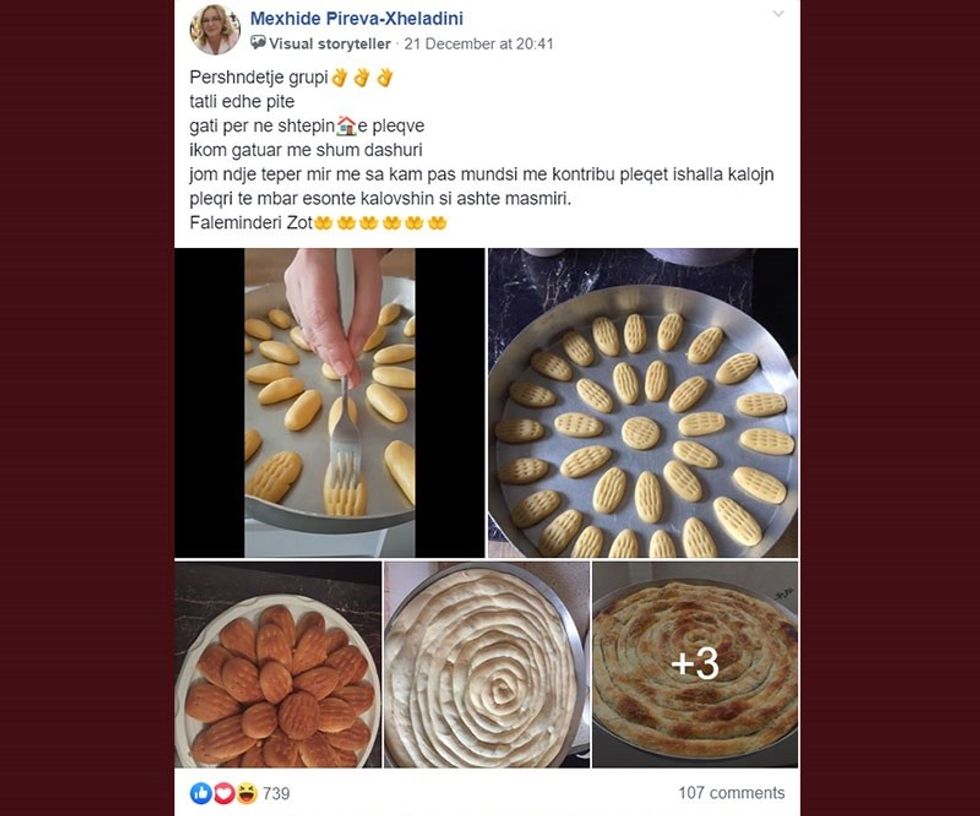The width and height of the screenshot is (980, 816).
Task: View the round tray of raw cookies photo
Action: [640, 405]
